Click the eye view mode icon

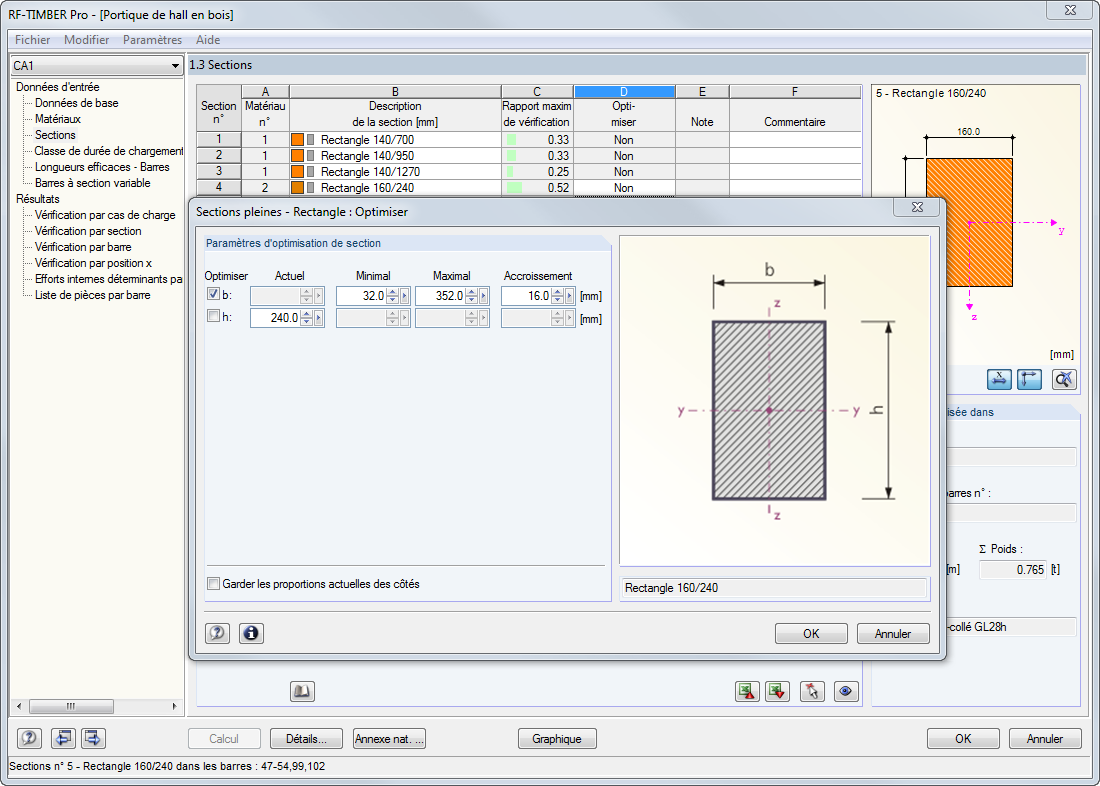click(x=847, y=692)
